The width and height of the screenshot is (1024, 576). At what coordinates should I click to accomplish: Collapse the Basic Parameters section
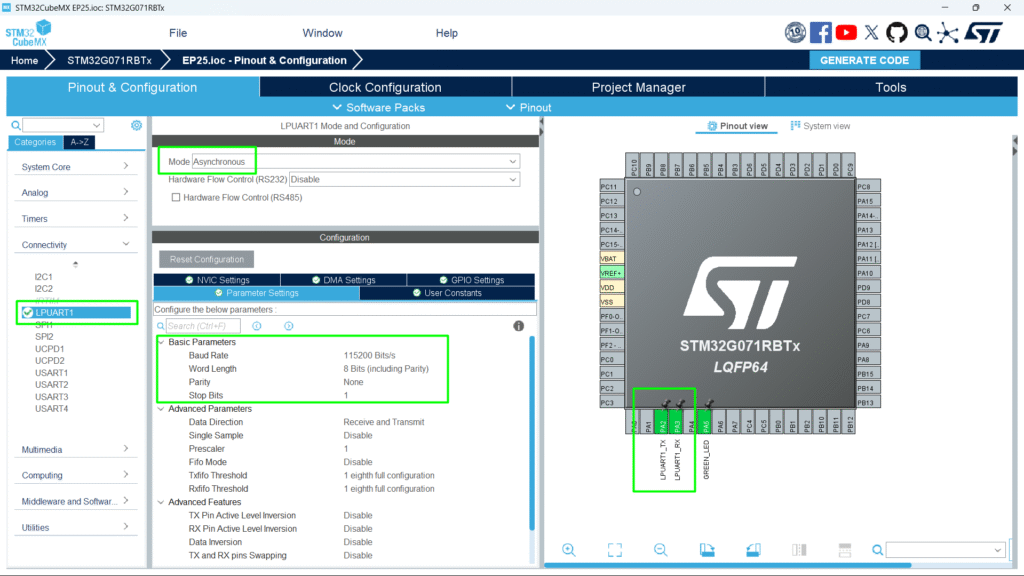(x=162, y=343)
